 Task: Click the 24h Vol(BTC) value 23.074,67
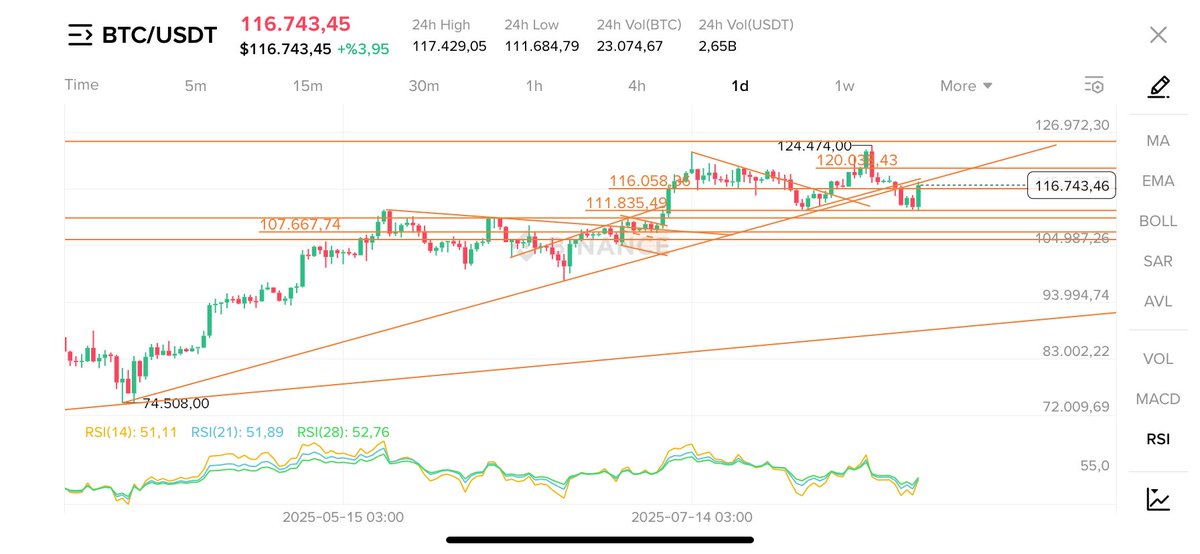tap(630, 46)
